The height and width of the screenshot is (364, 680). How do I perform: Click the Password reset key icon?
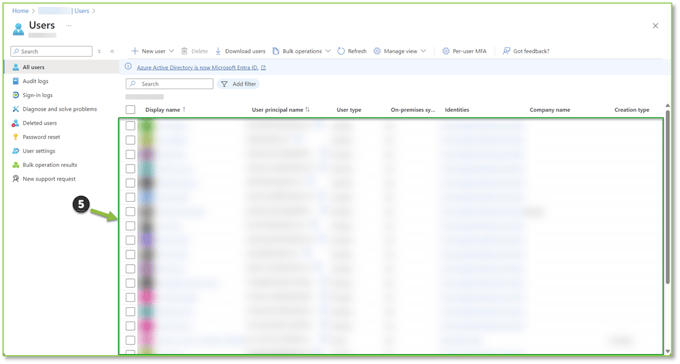16,137
